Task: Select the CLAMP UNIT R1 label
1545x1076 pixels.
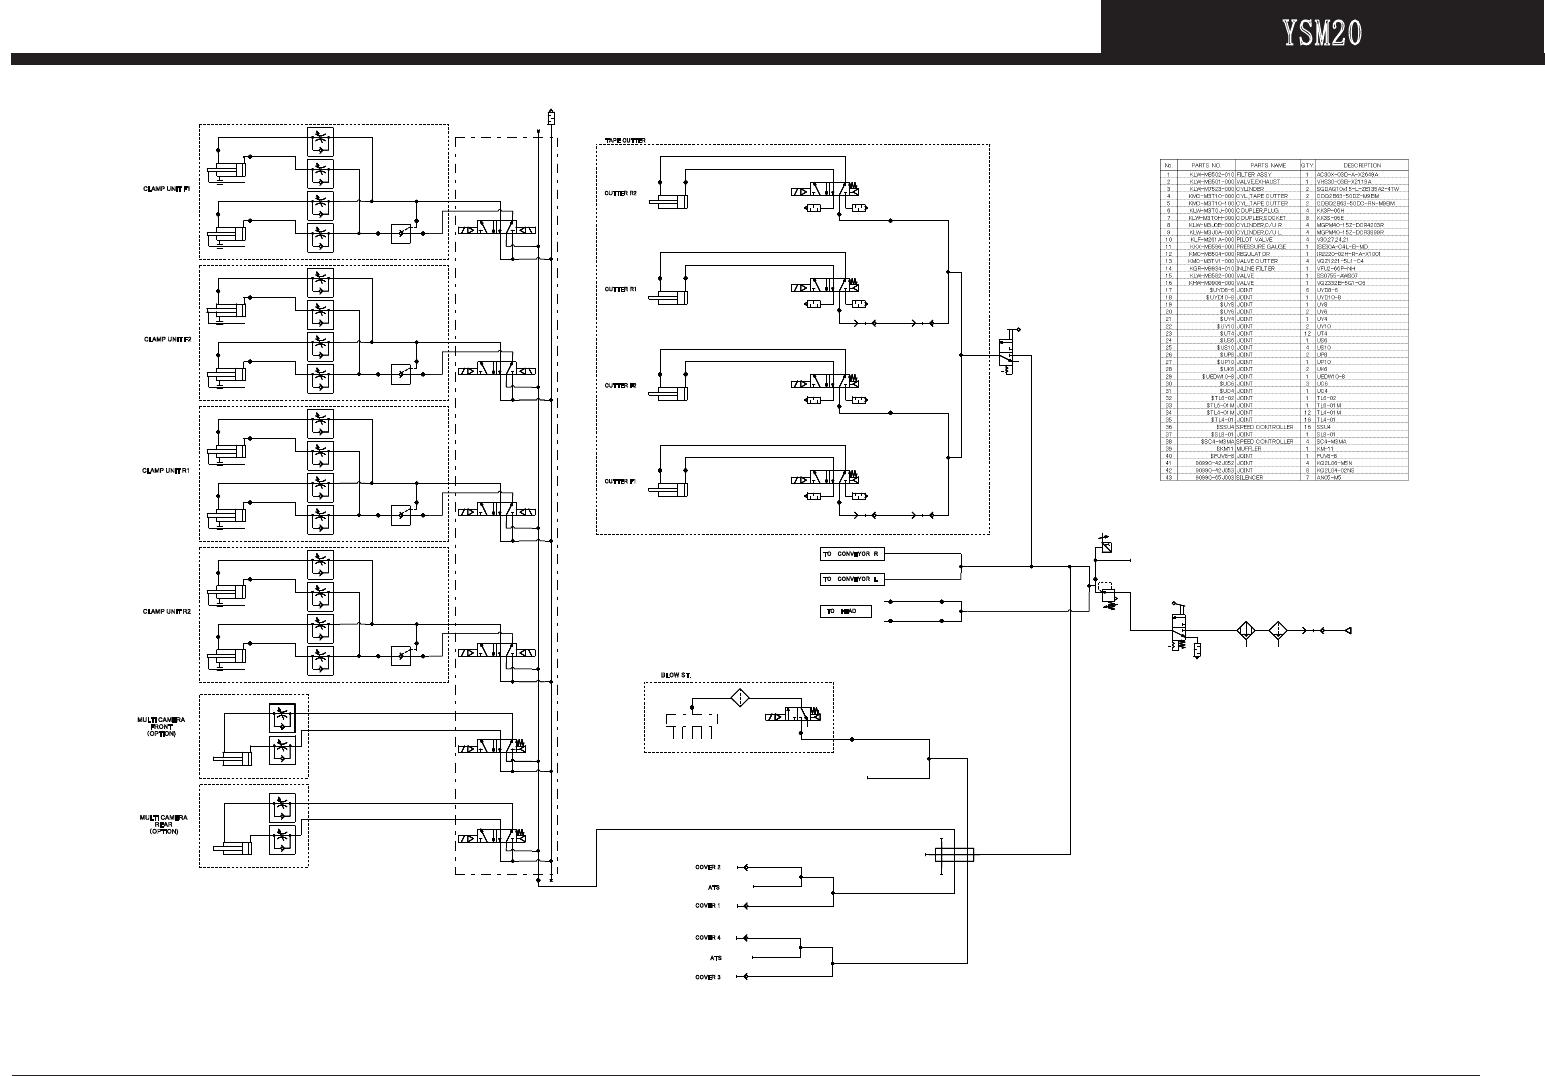Action: pyautogui.click(x=166, y=470)
